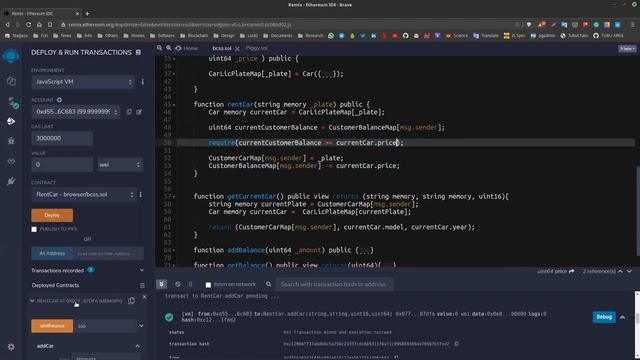Click the Value amount input field

[62, 165]
